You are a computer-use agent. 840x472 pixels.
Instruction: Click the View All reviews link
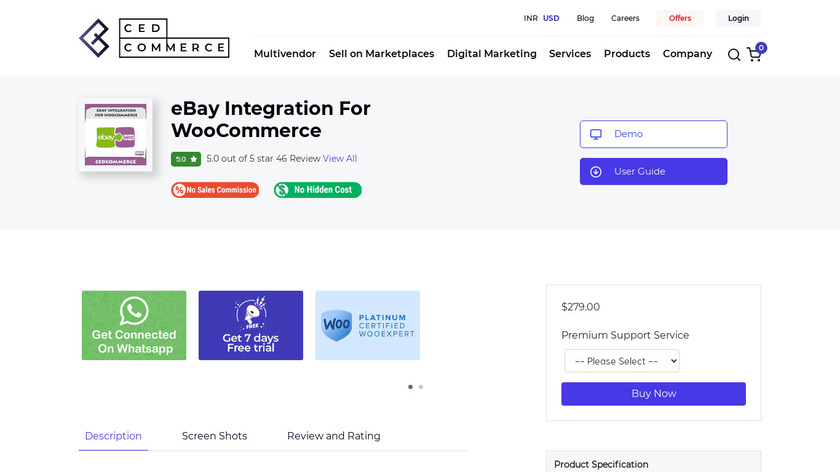[x=340, y=159]
